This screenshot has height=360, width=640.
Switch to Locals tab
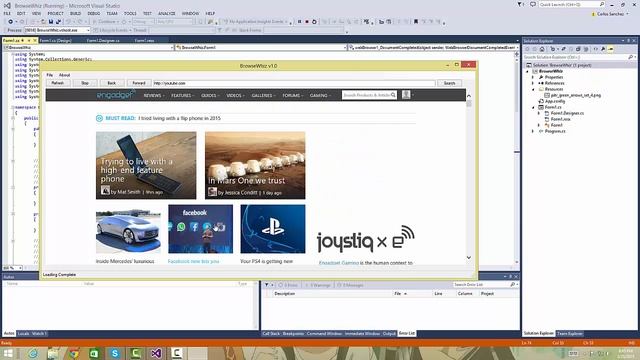[23, 333]
